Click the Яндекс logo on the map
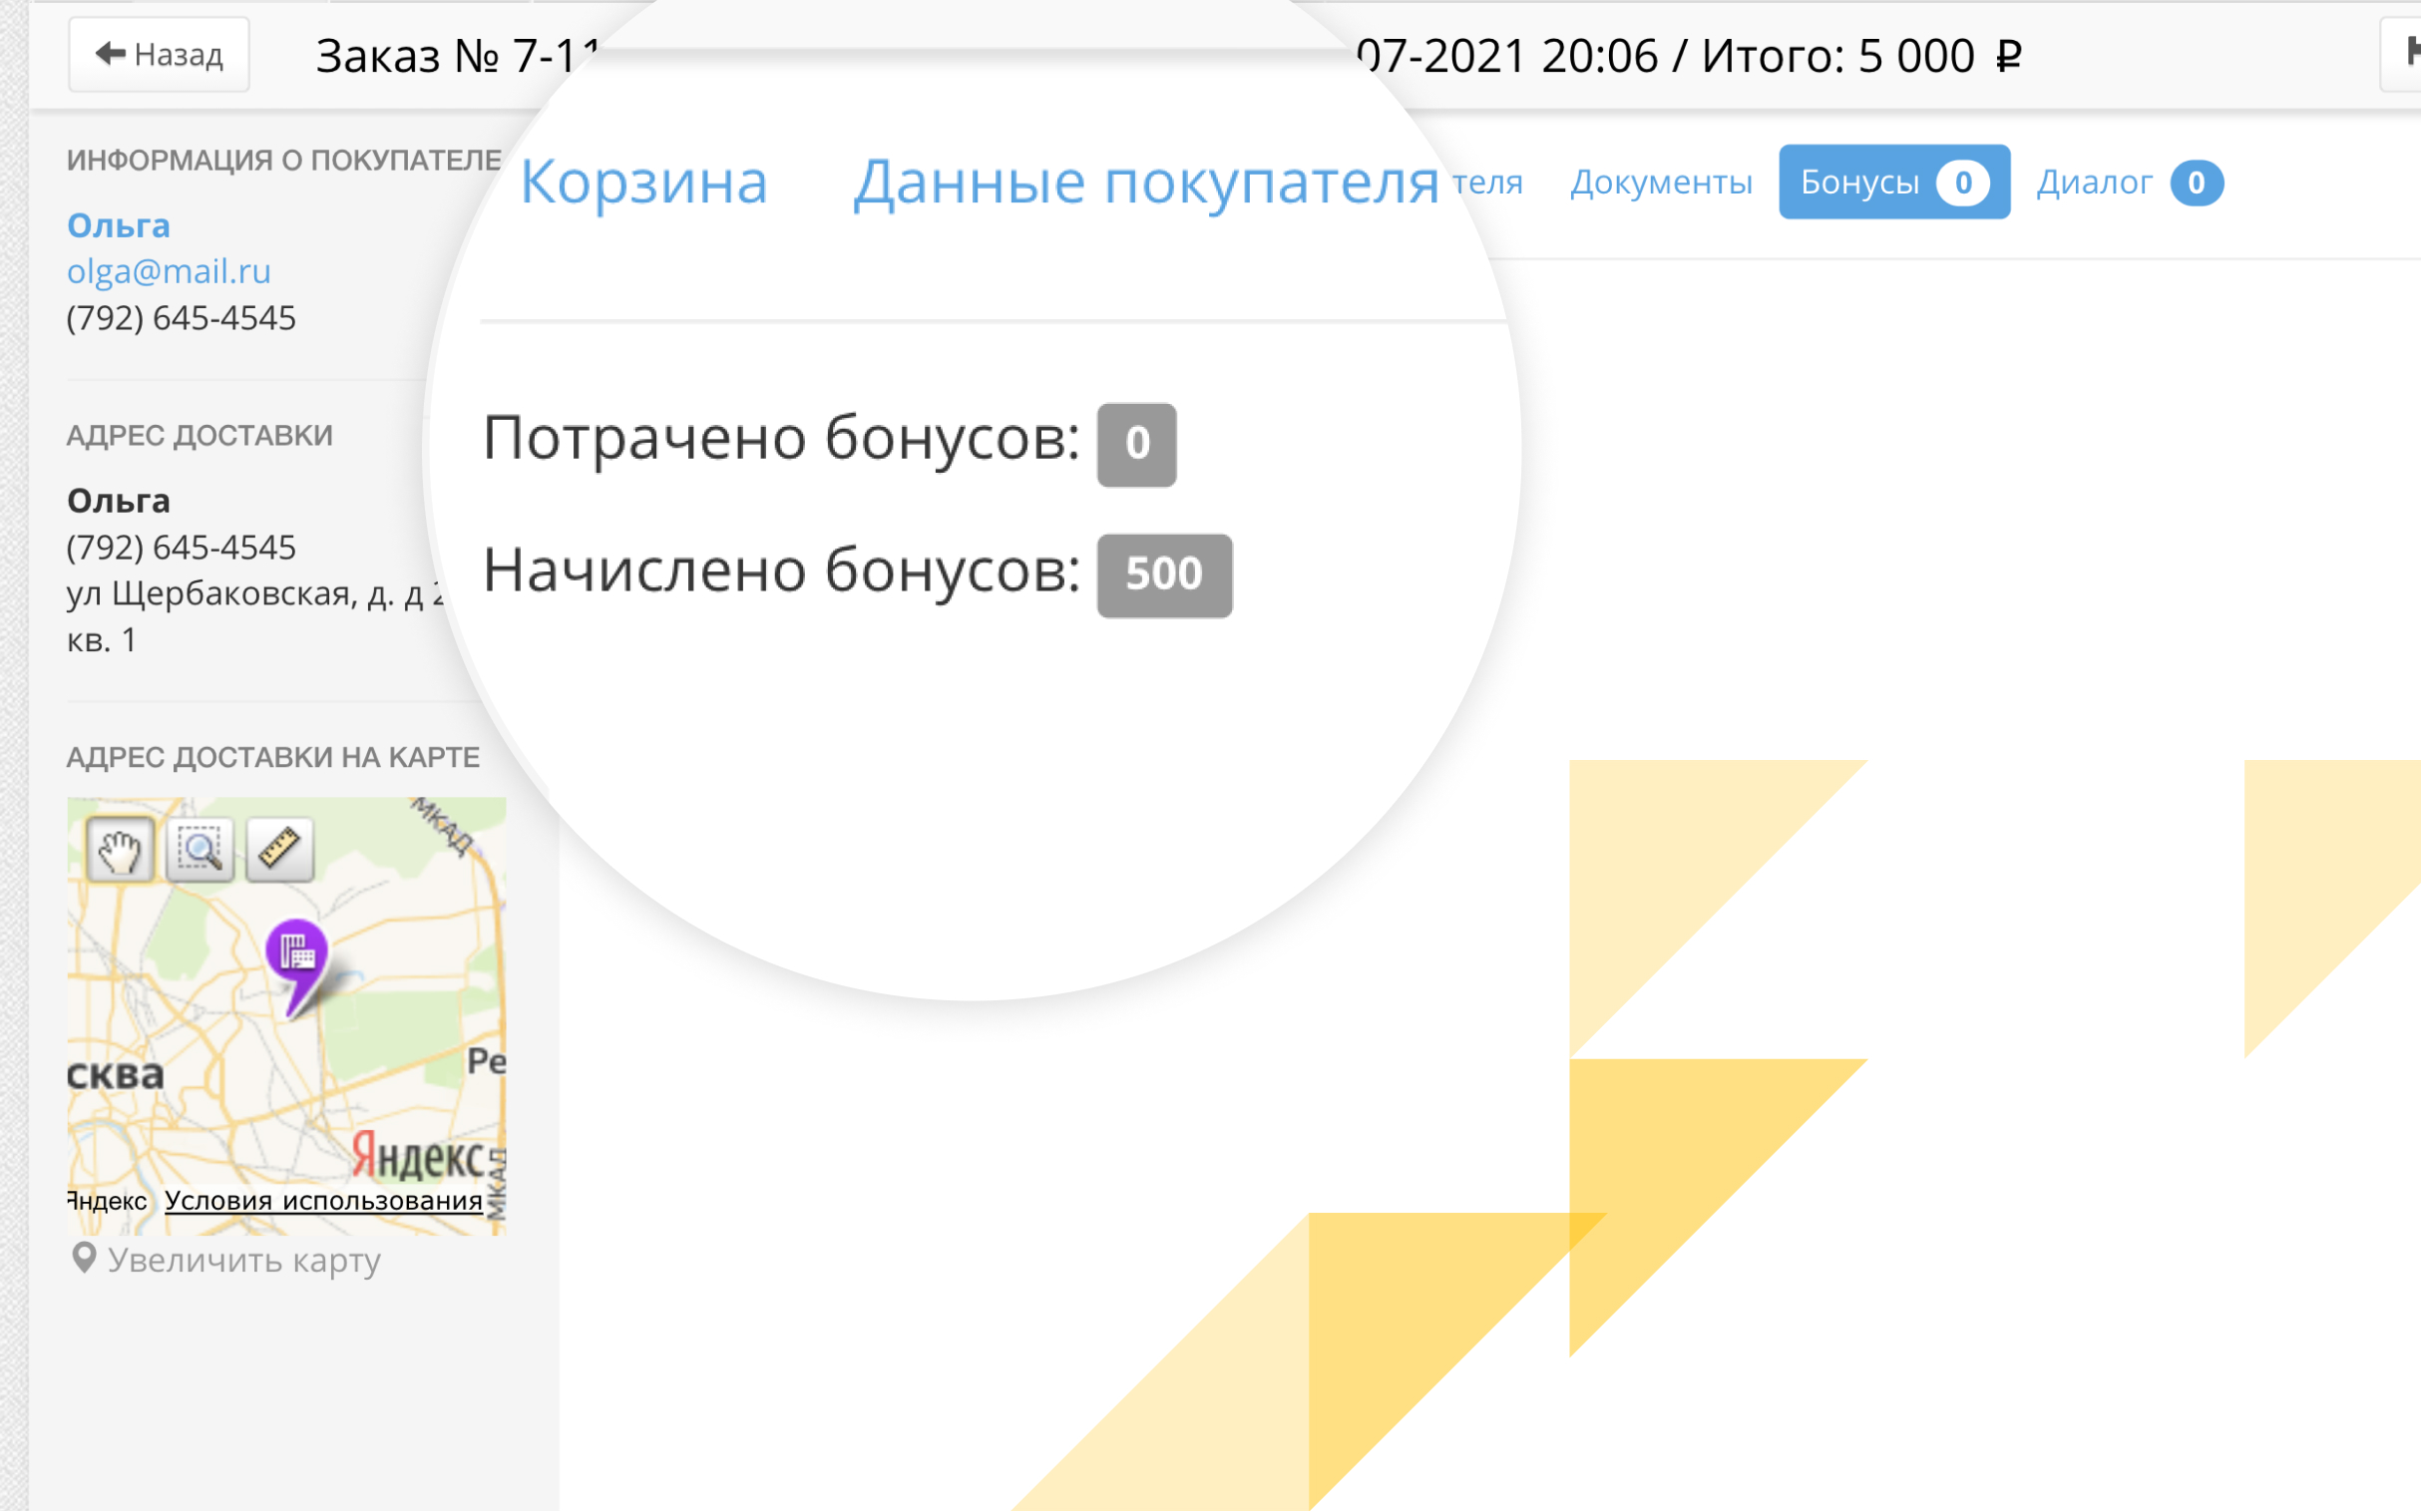 (417, 1157)
